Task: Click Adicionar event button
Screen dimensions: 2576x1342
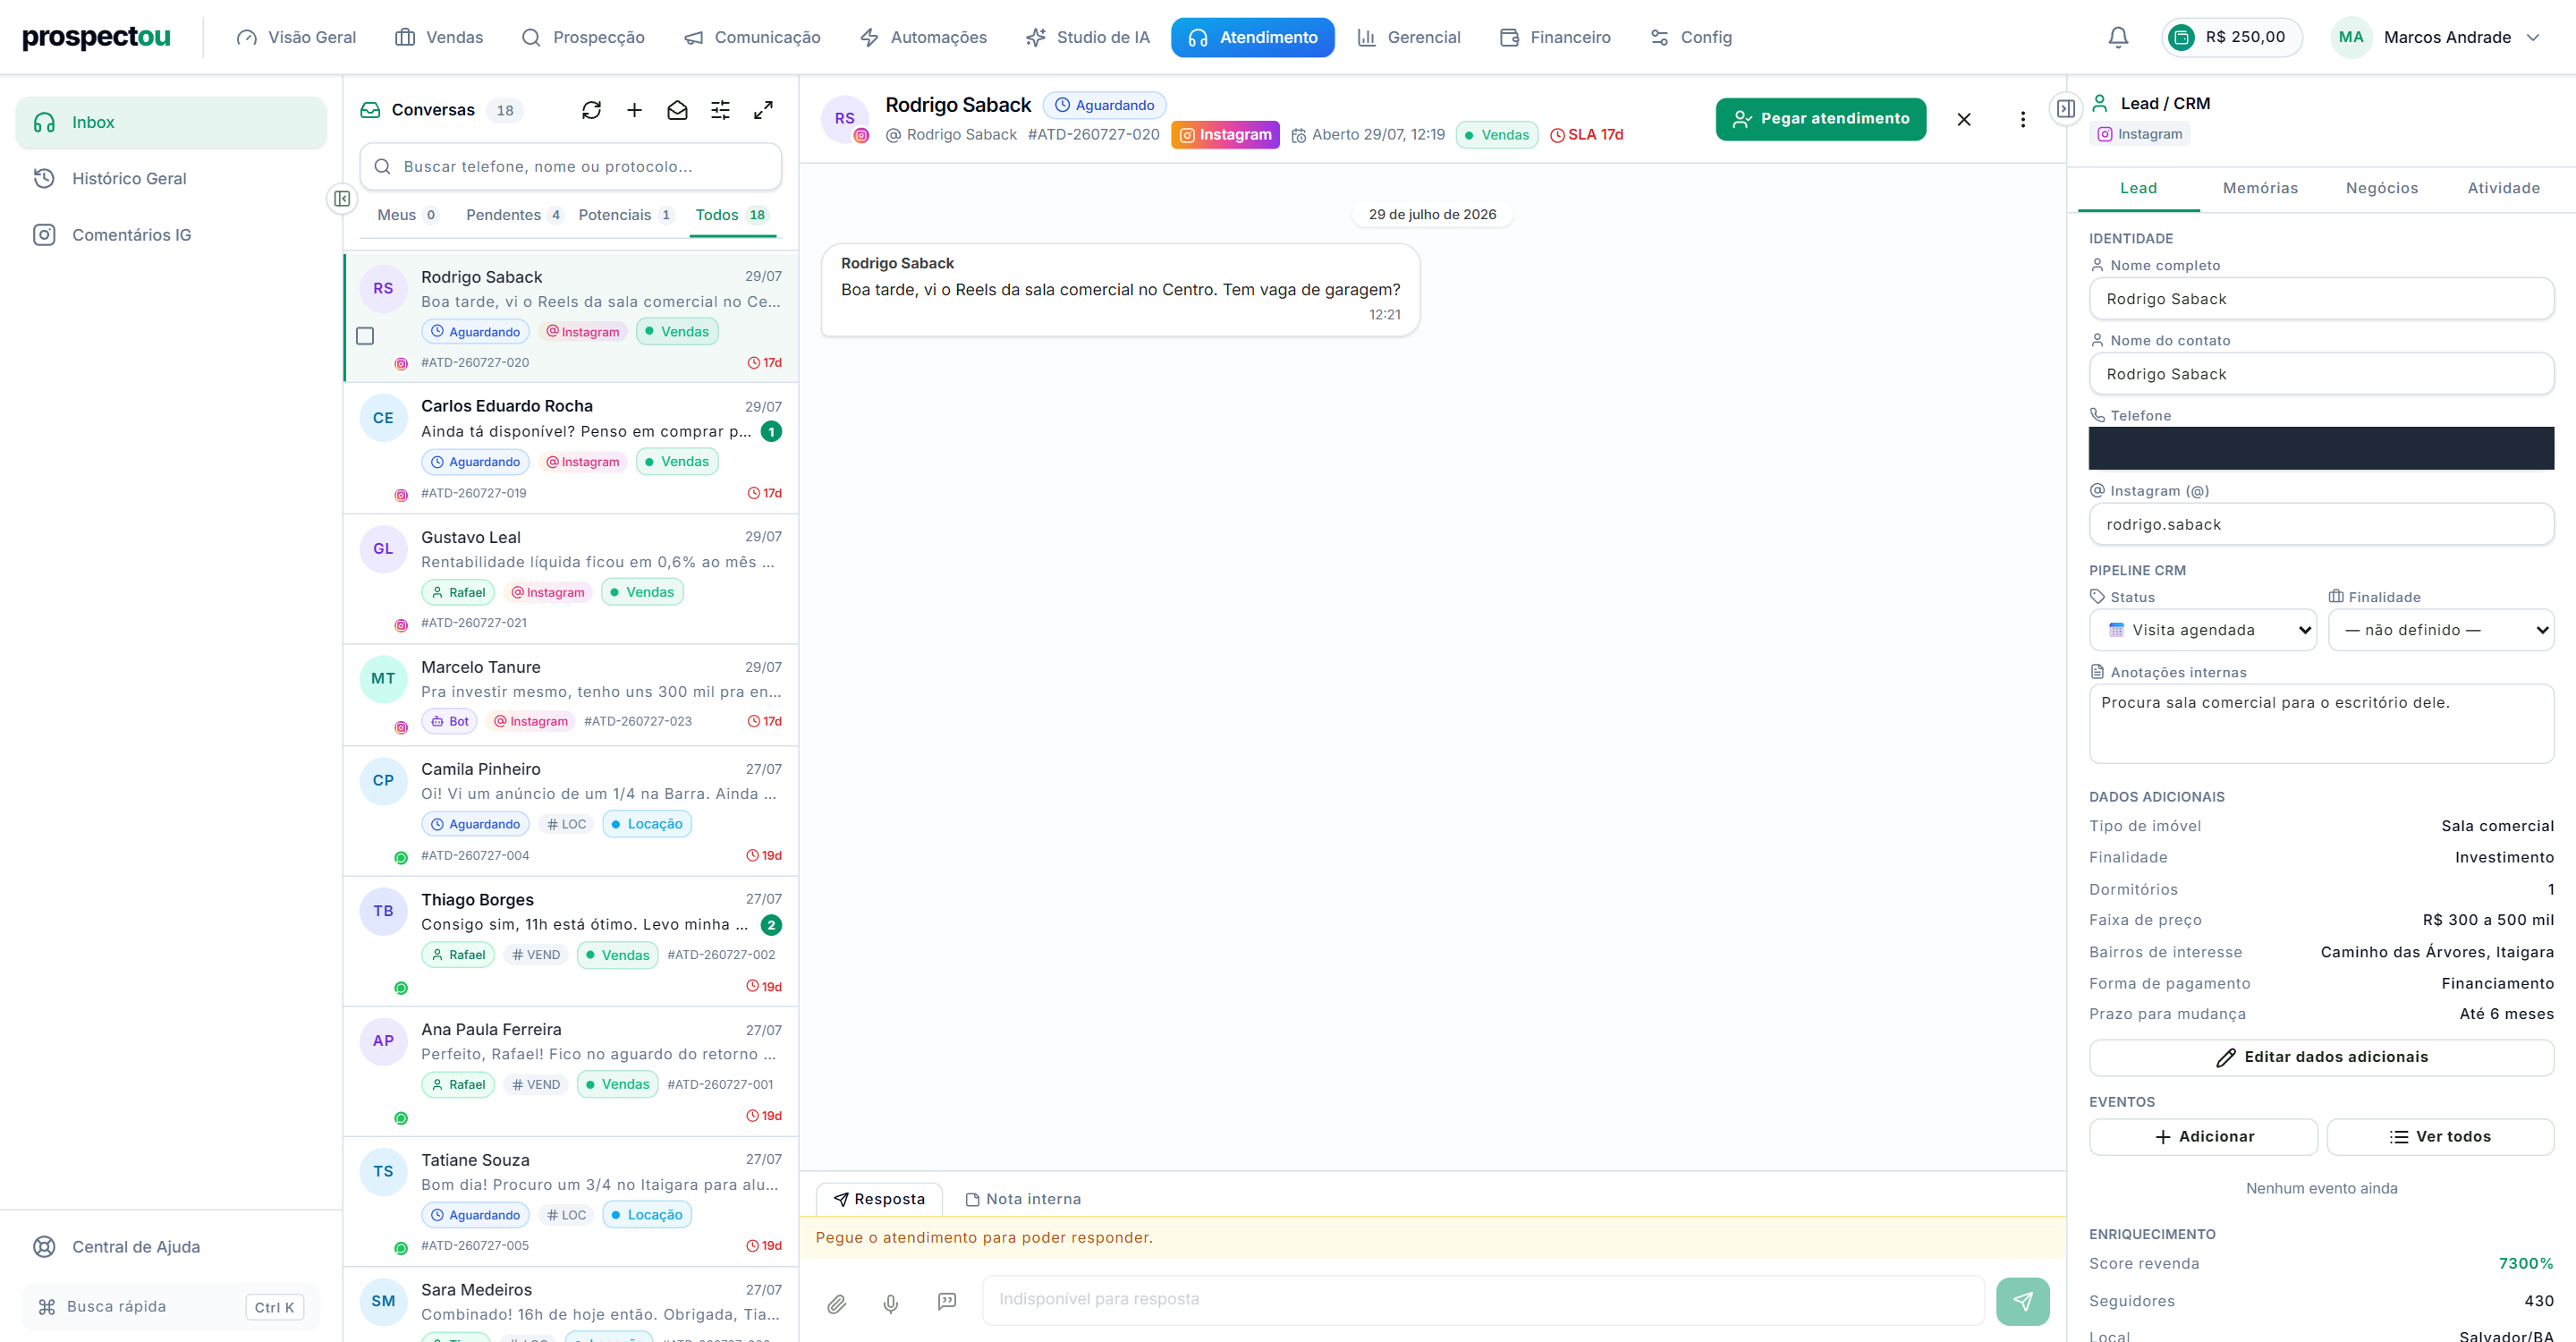Action: (x=2203, y=1137)
